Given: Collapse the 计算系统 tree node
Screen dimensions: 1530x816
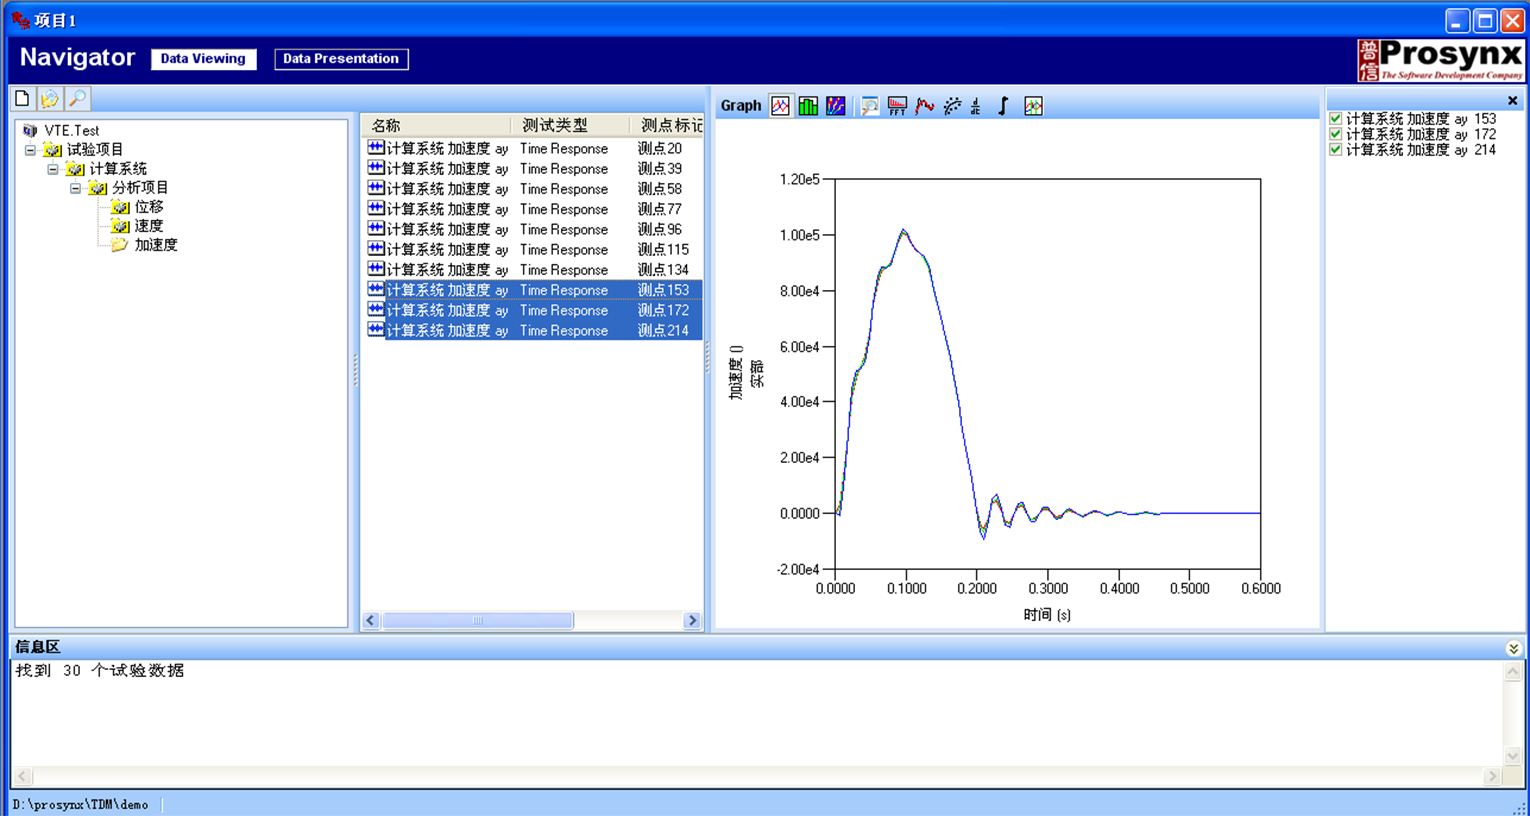Looking at the screenshot, I should coord(53,169).
